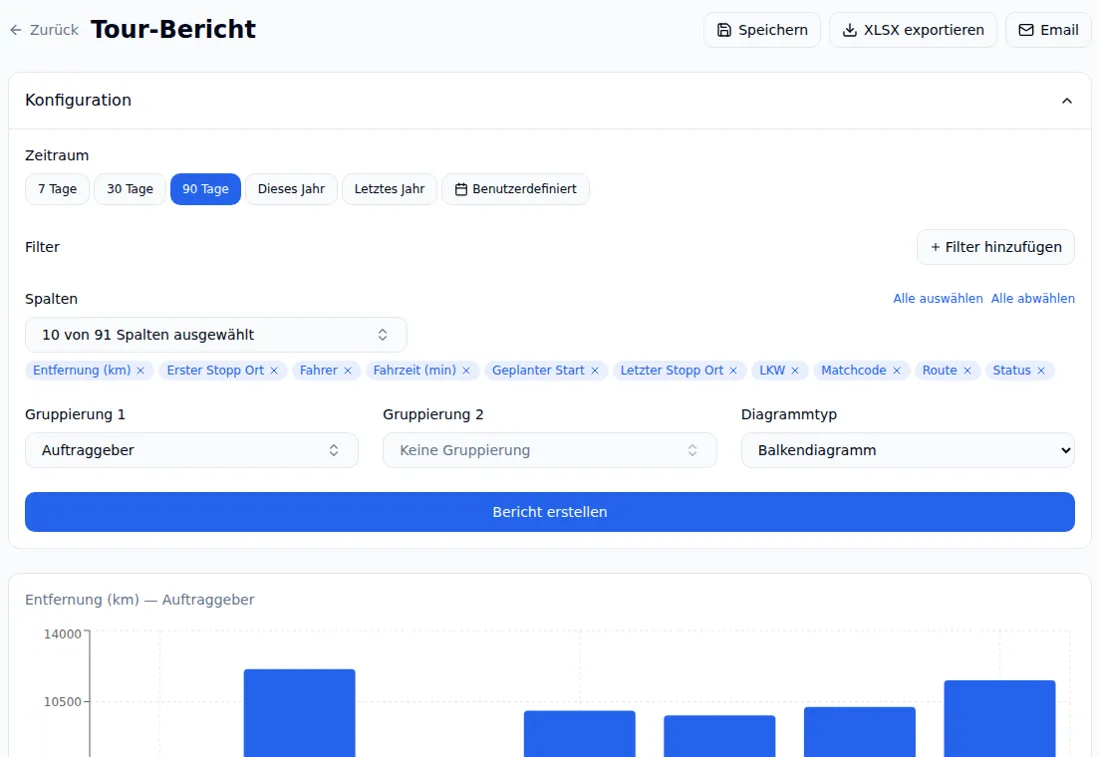The image size is (1100, 757).
Task: Remove the Route column chip
Action: click(x=967, y=370)
